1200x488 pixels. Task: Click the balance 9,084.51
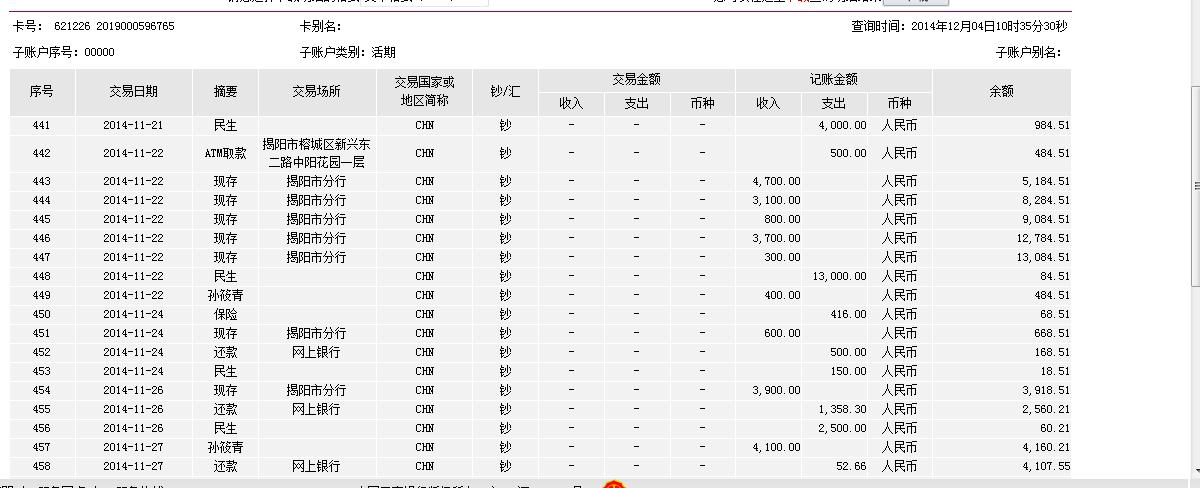(1045, 220)
